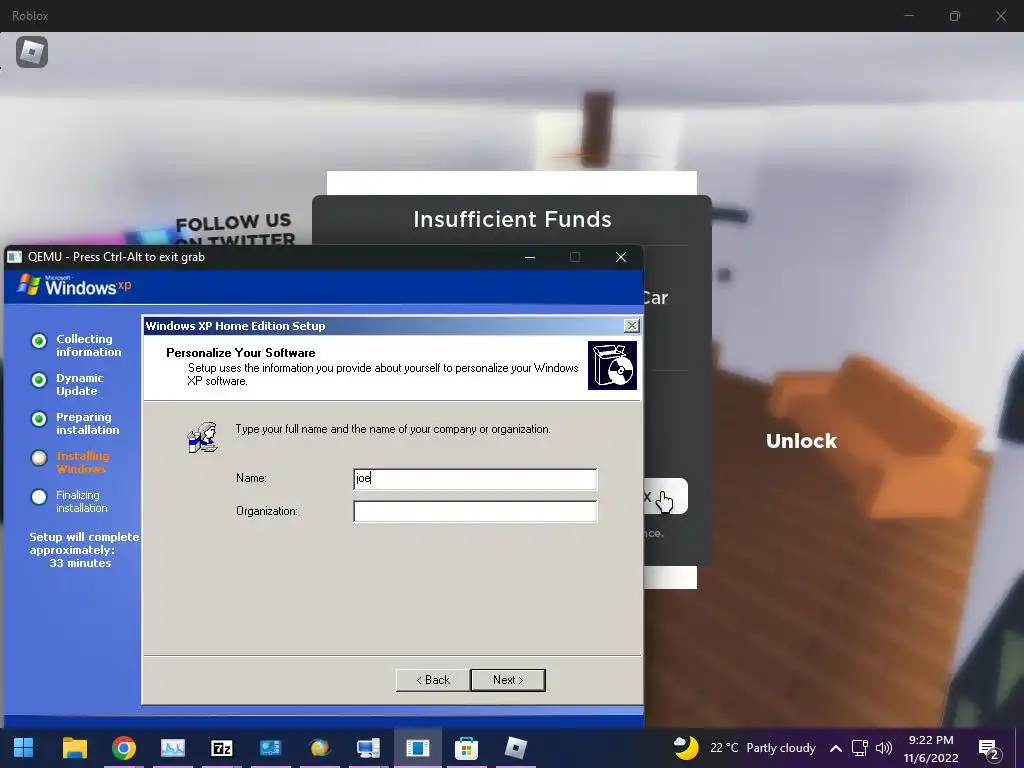Open 7-Zip from the taskbar
1024x768 pixels.
tap(221, 748)
